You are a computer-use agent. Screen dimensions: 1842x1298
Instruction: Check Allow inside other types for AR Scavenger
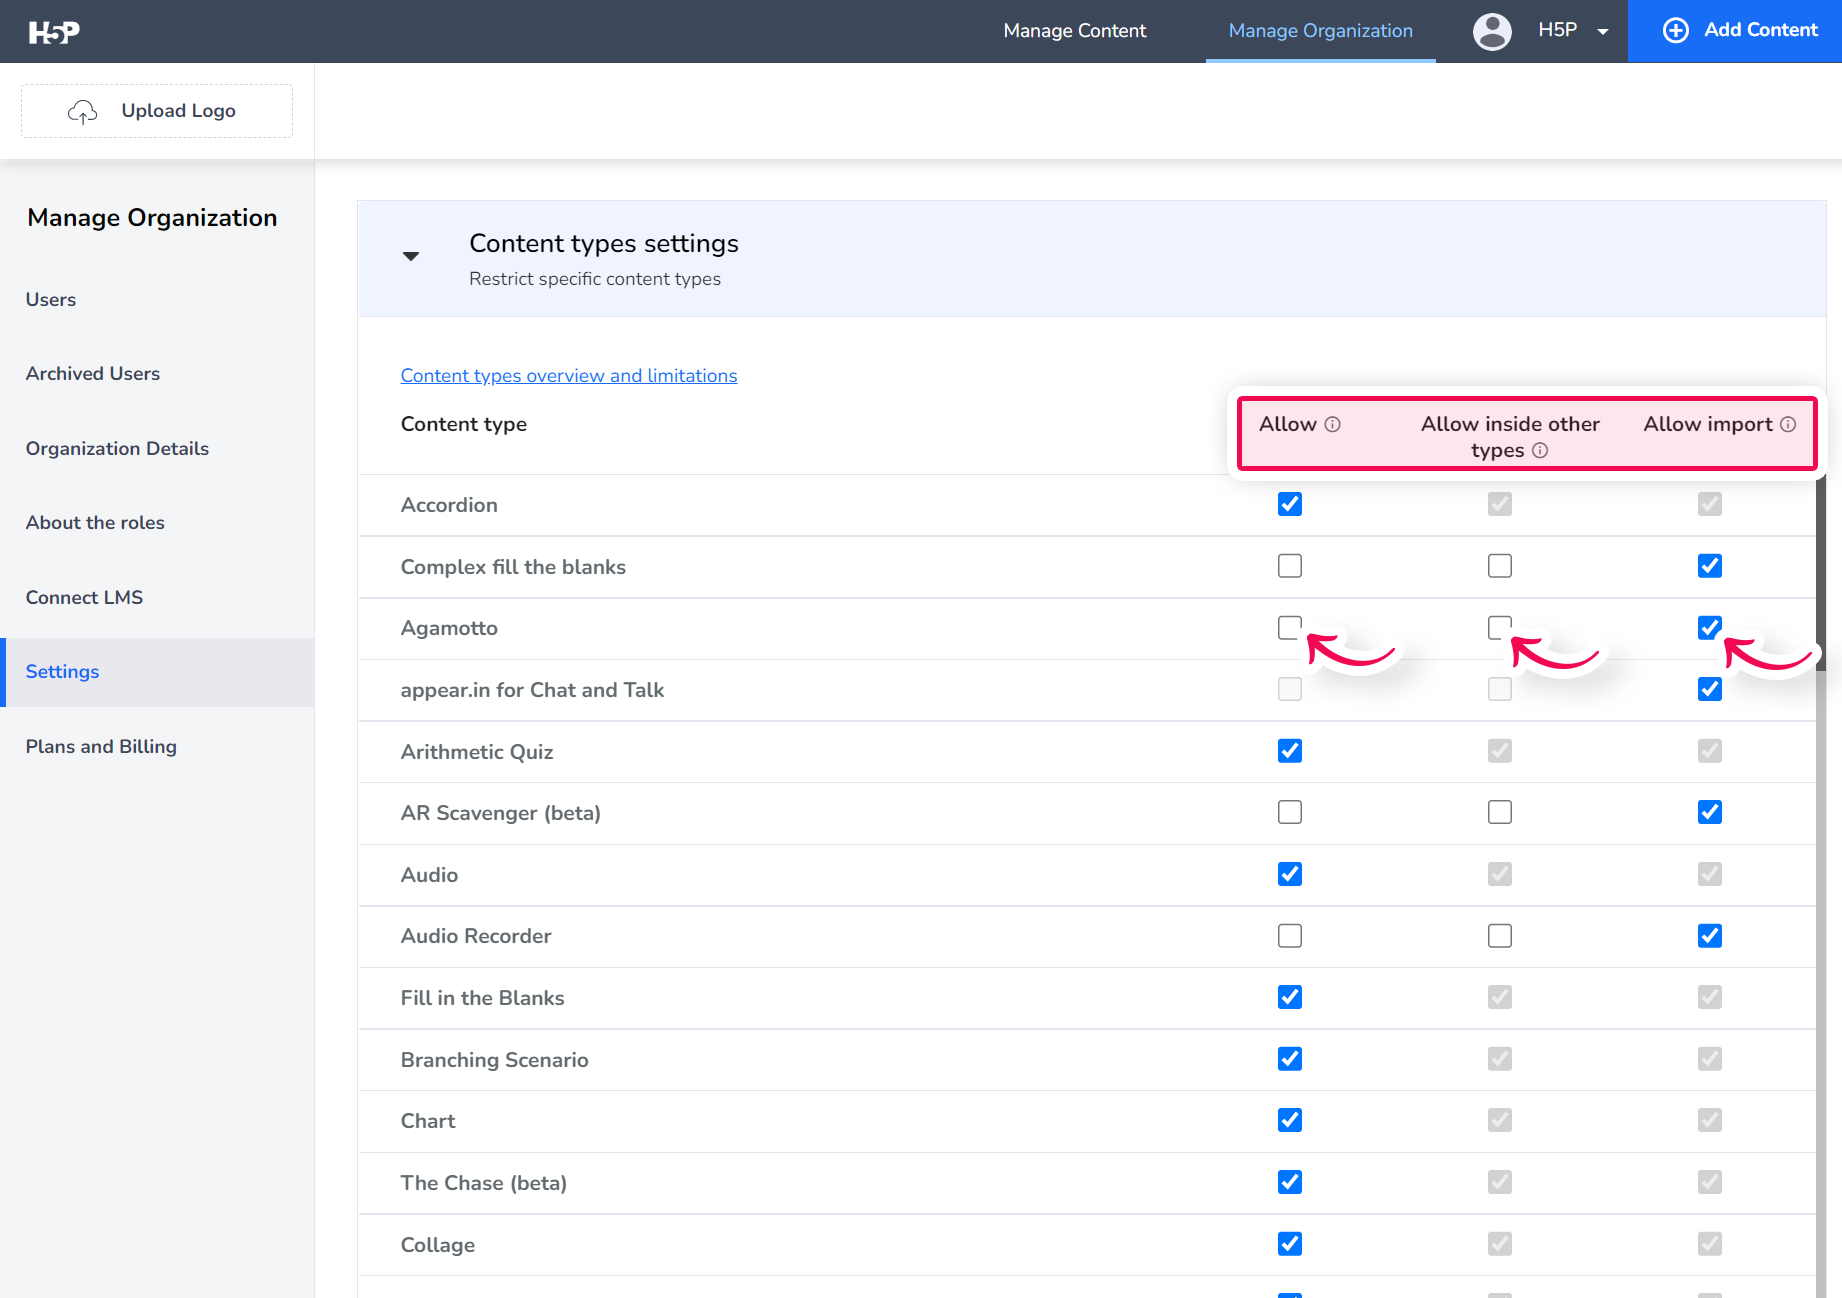1500,812
